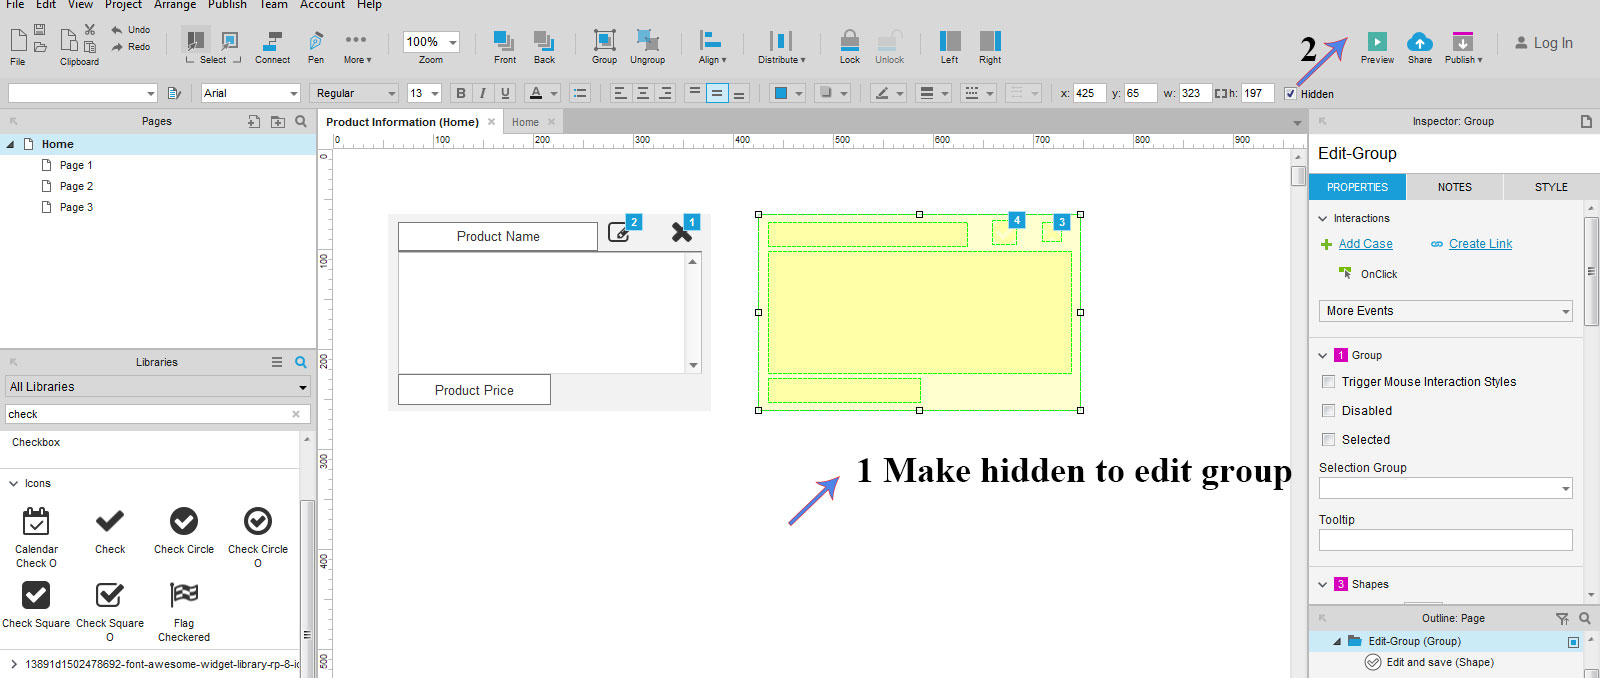Apply underline text formatting
This screenshot has width=1600, height=678.
point(505,93)
